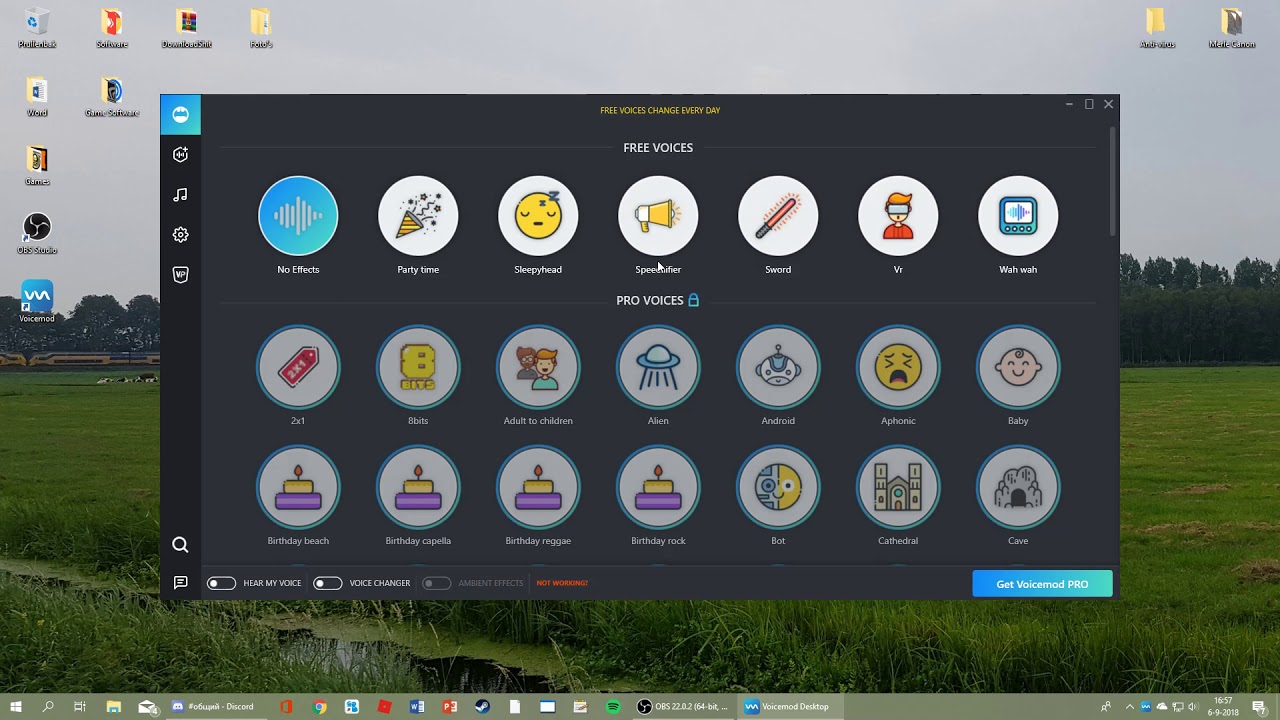Open the Games desktop shortcut
This screenshot has height=720, width=1280.
[x=37, y=166]
